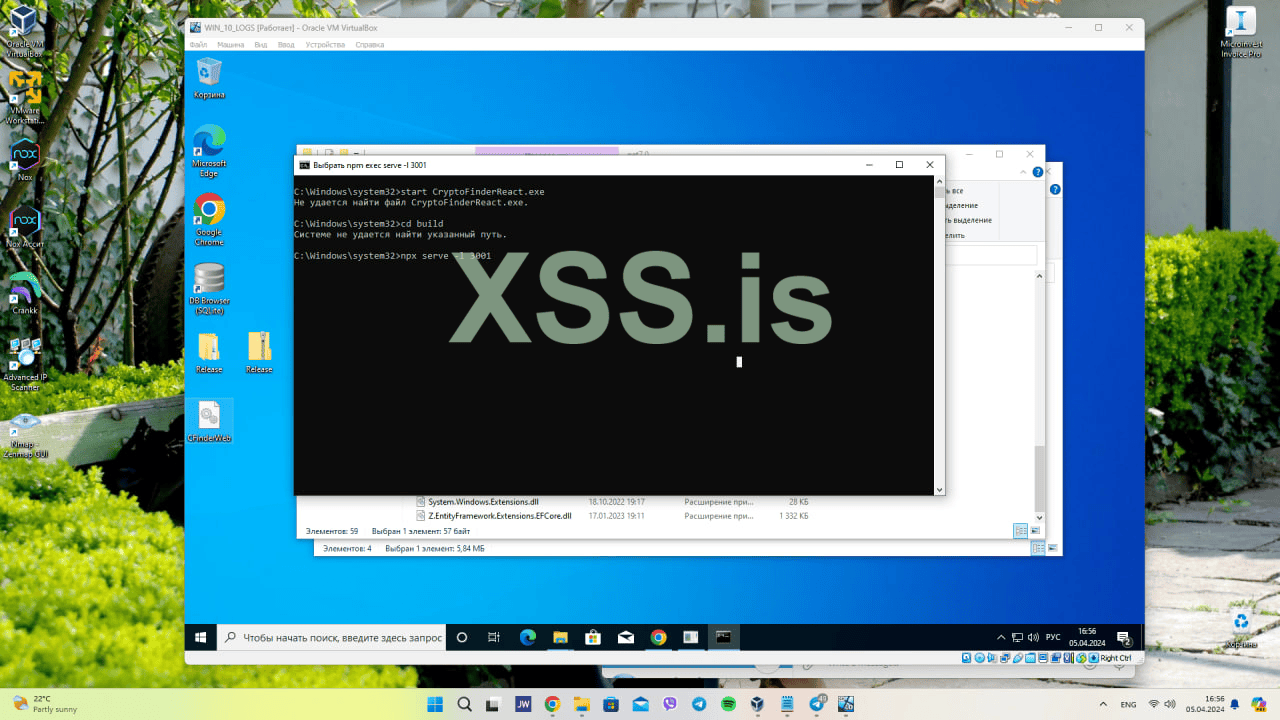Open Microsoft Store in the guest taskbar
Viewport: 1280px width, 720px height.
[593, 637]
